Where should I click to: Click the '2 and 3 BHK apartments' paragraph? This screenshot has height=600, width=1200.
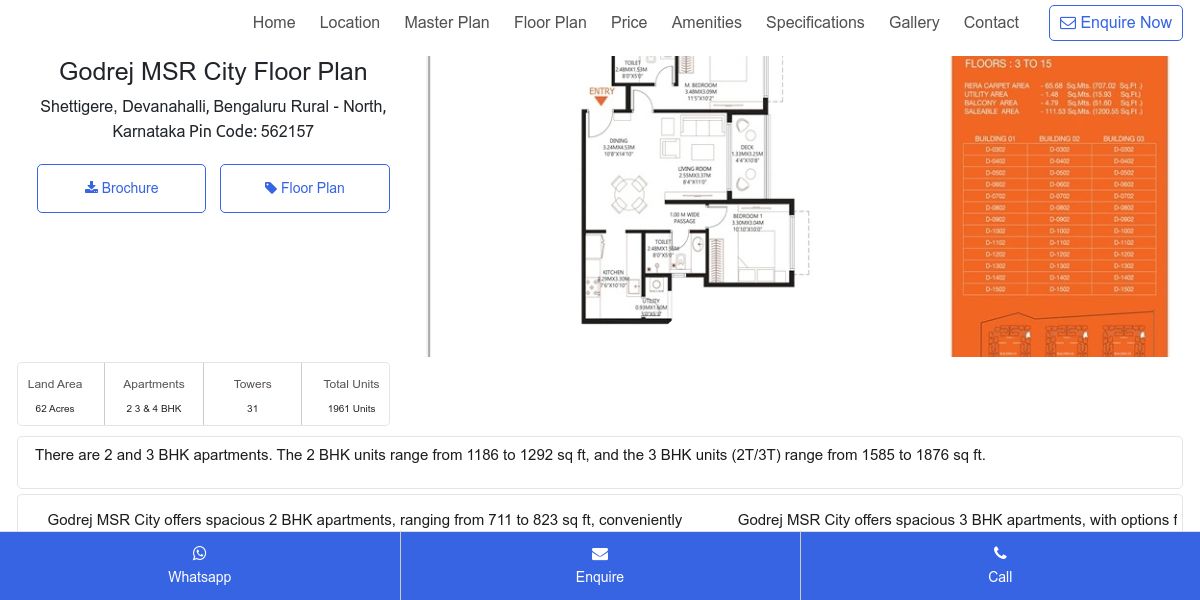(510, 455)
